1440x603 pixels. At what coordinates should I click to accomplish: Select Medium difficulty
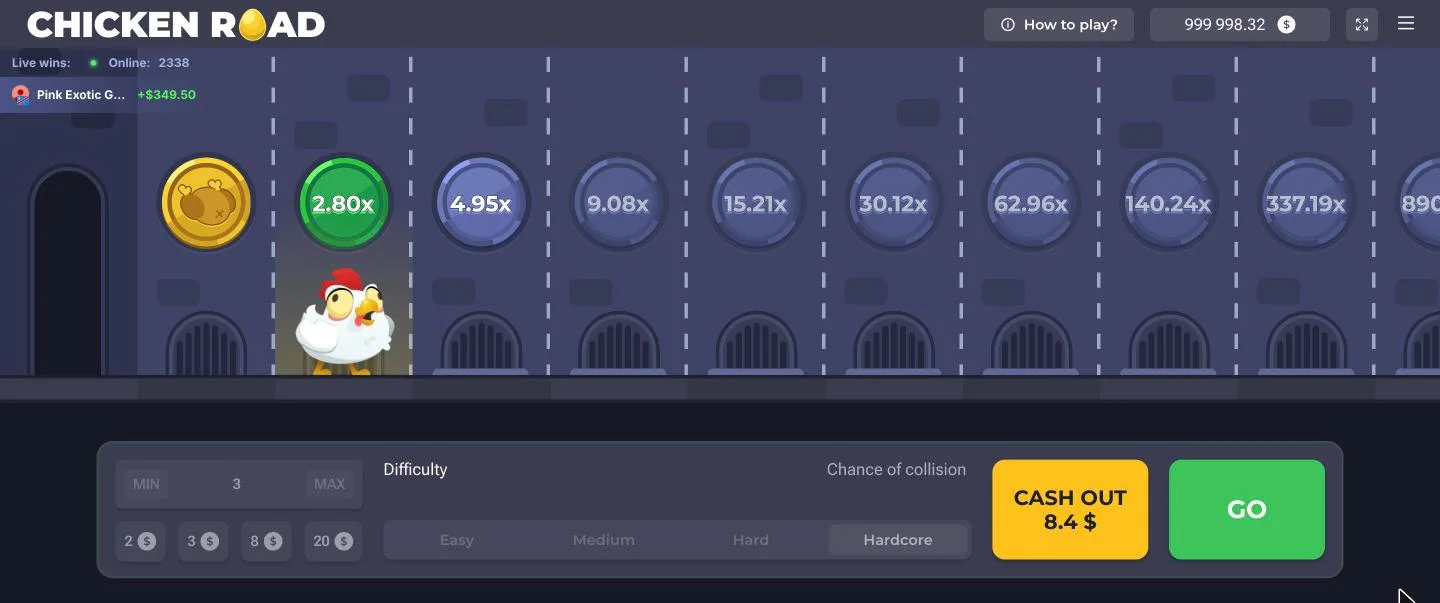point(604,540)
